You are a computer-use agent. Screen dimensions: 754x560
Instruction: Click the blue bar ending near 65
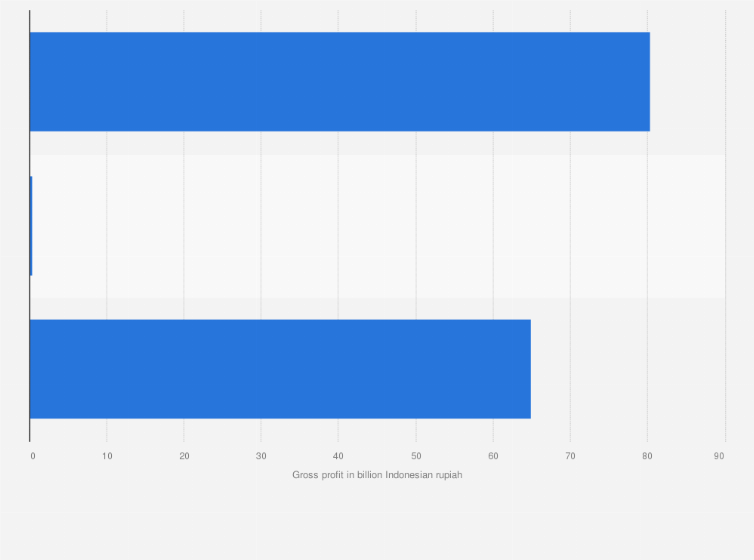tap(280, 369)
